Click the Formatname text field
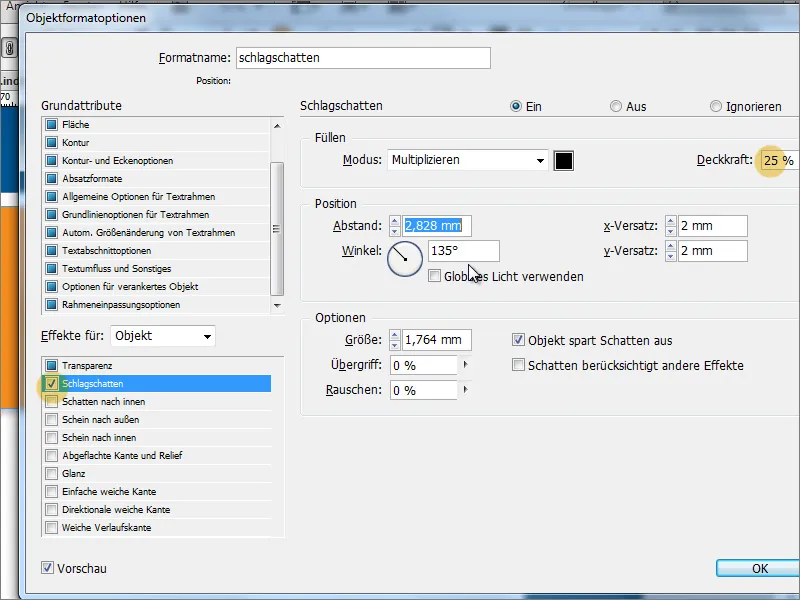Screen dimensions: 800x600 [x=363, y=58]
